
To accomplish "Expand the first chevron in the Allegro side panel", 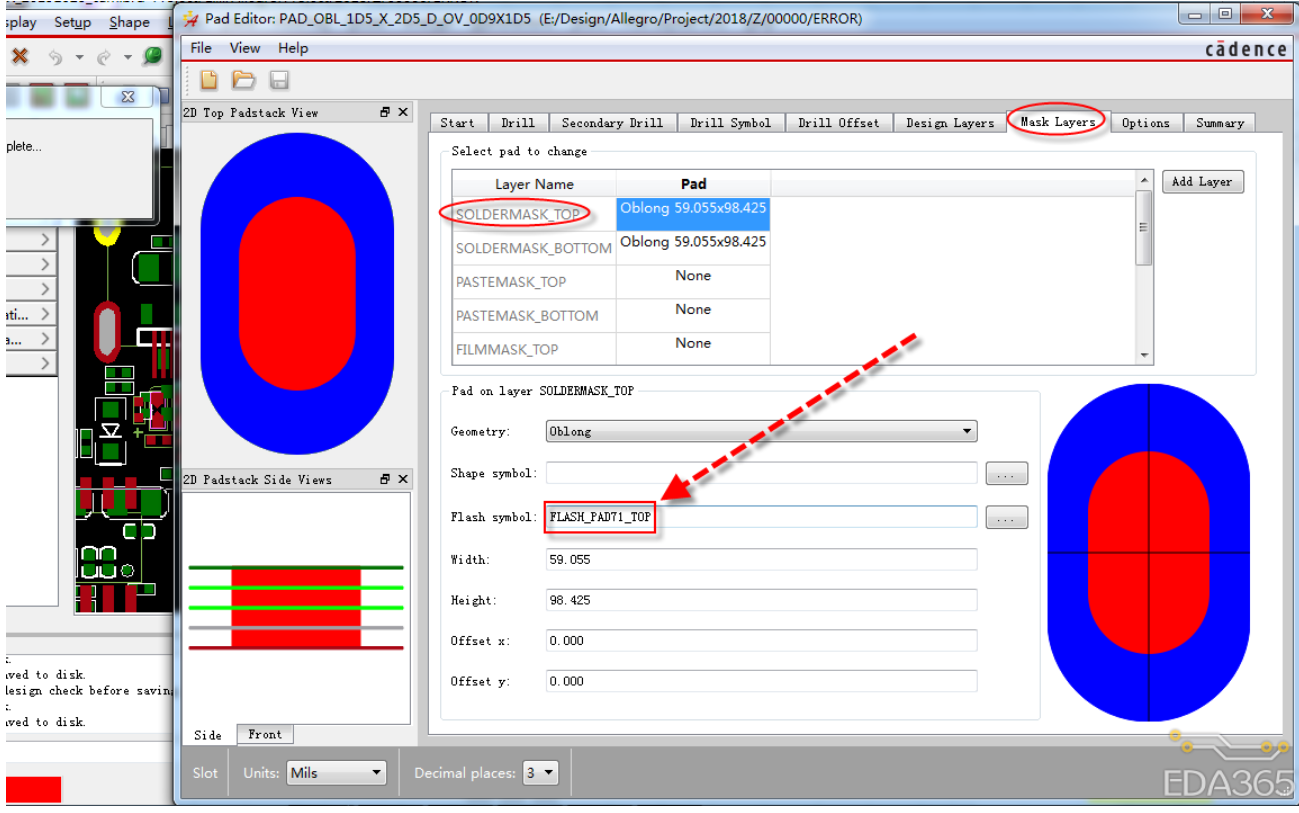I will tap(46, 240).
